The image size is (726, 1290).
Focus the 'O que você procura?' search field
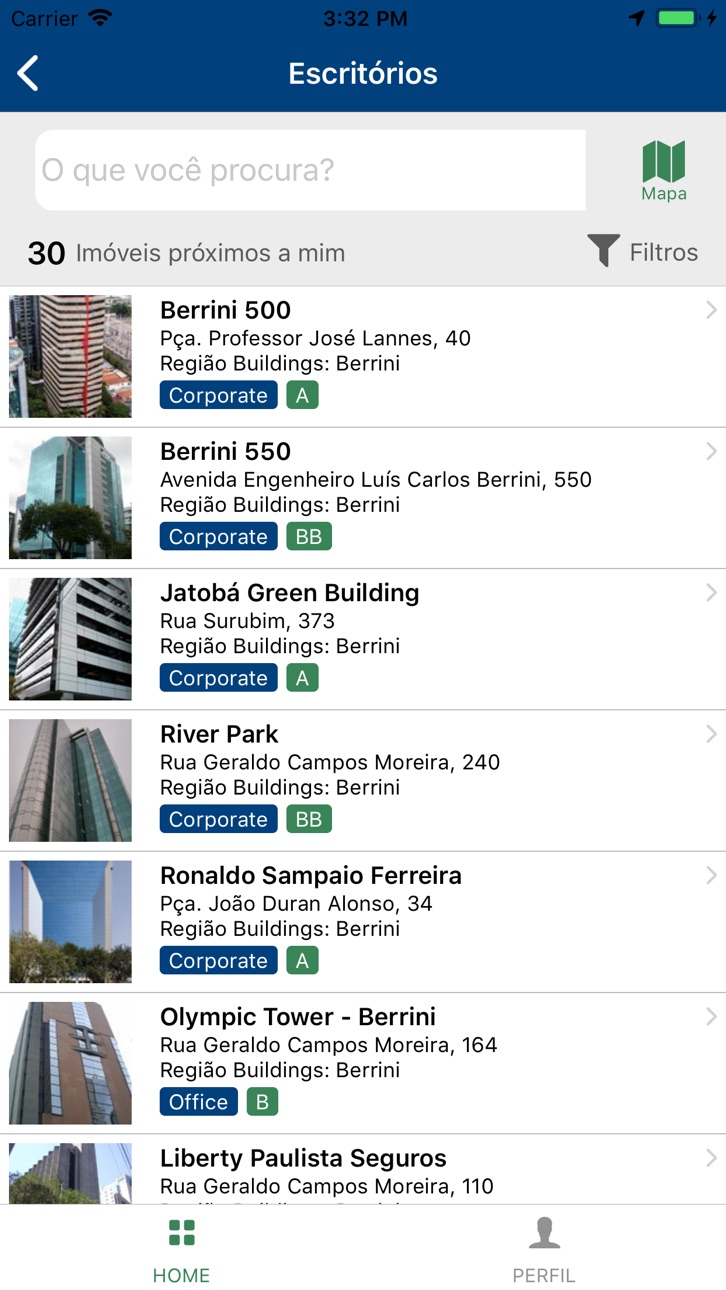pyautogui.click(x=310, y=170)
